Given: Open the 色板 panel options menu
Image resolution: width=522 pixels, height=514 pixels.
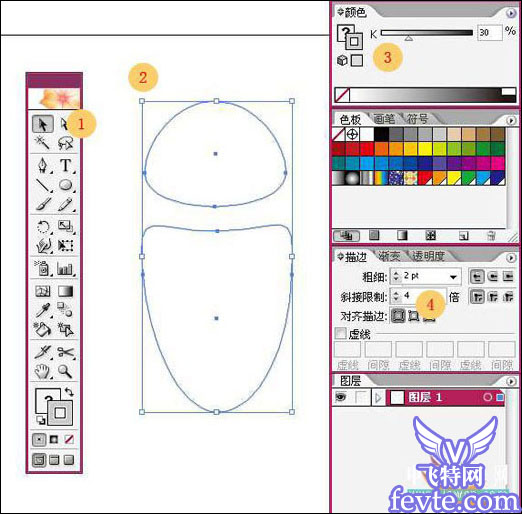Looking at the screenshot, I should tap(511, 120).
